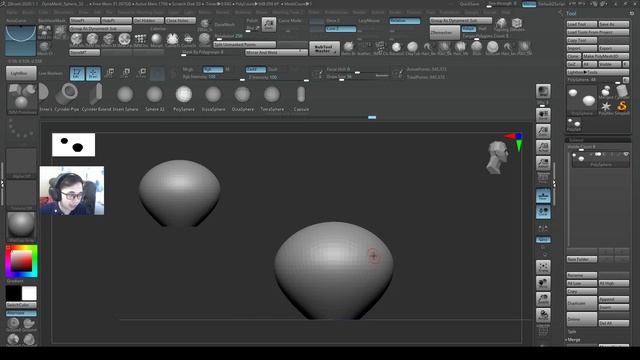
Task: Click the Zoom canvas icon
Action: click(x=543, y=131)
